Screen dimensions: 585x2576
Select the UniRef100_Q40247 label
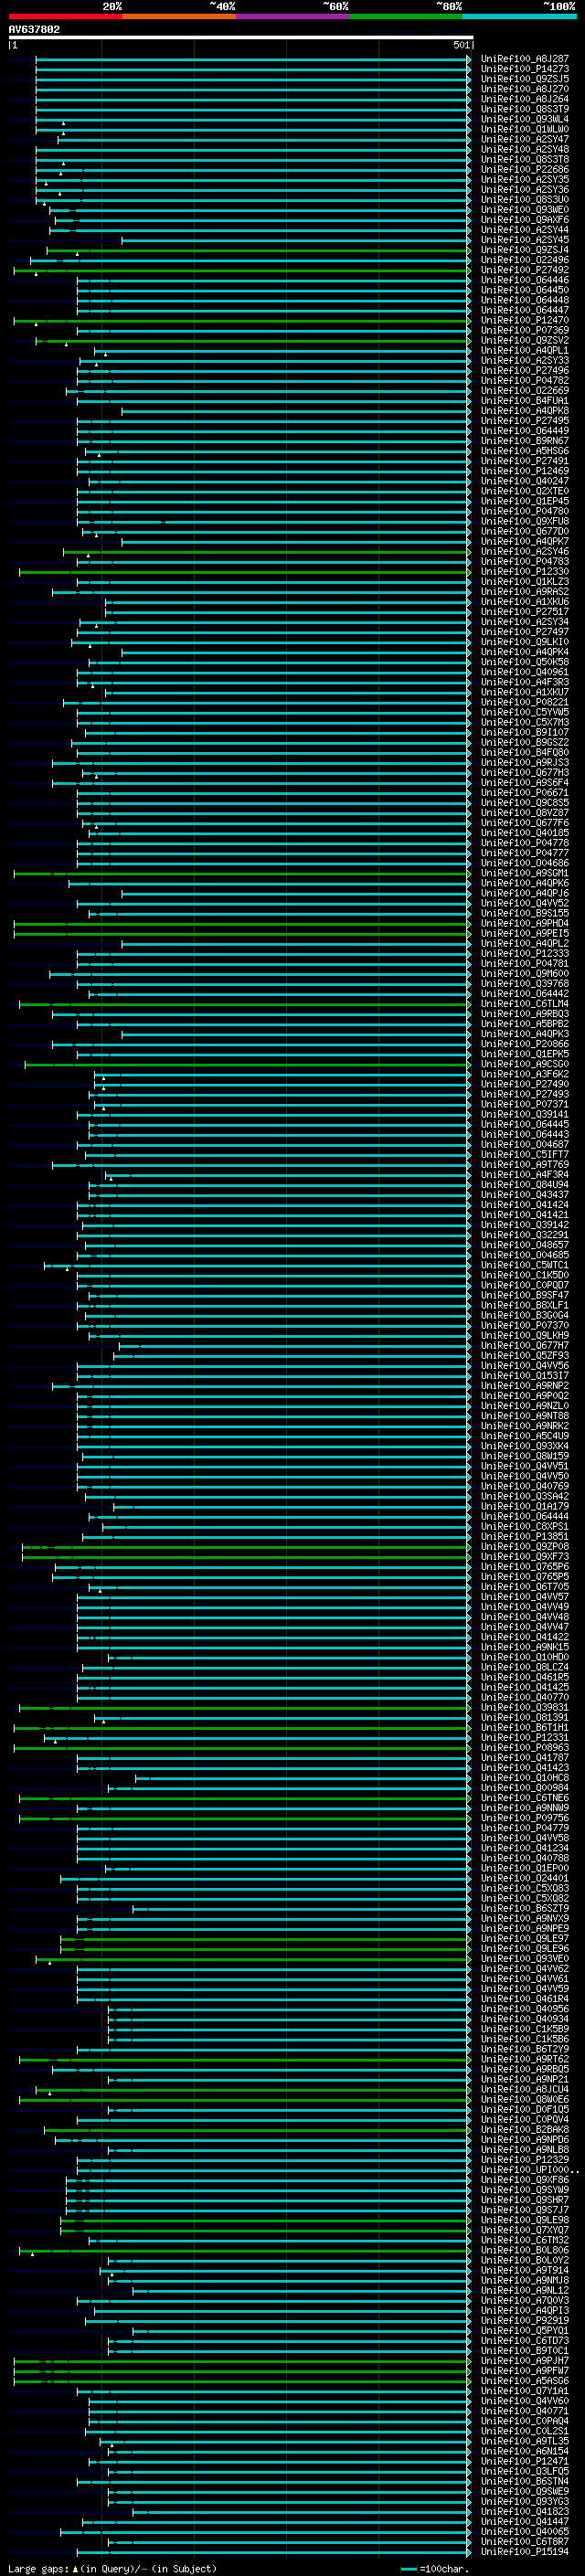[x=525, y=481]
